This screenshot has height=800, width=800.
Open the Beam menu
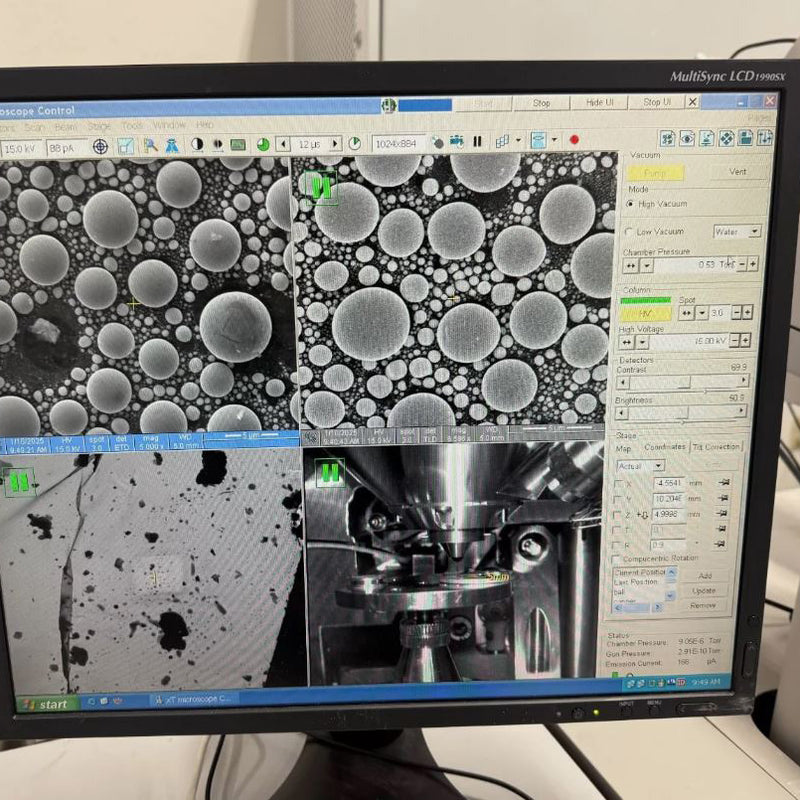click(x=66, y=127)
